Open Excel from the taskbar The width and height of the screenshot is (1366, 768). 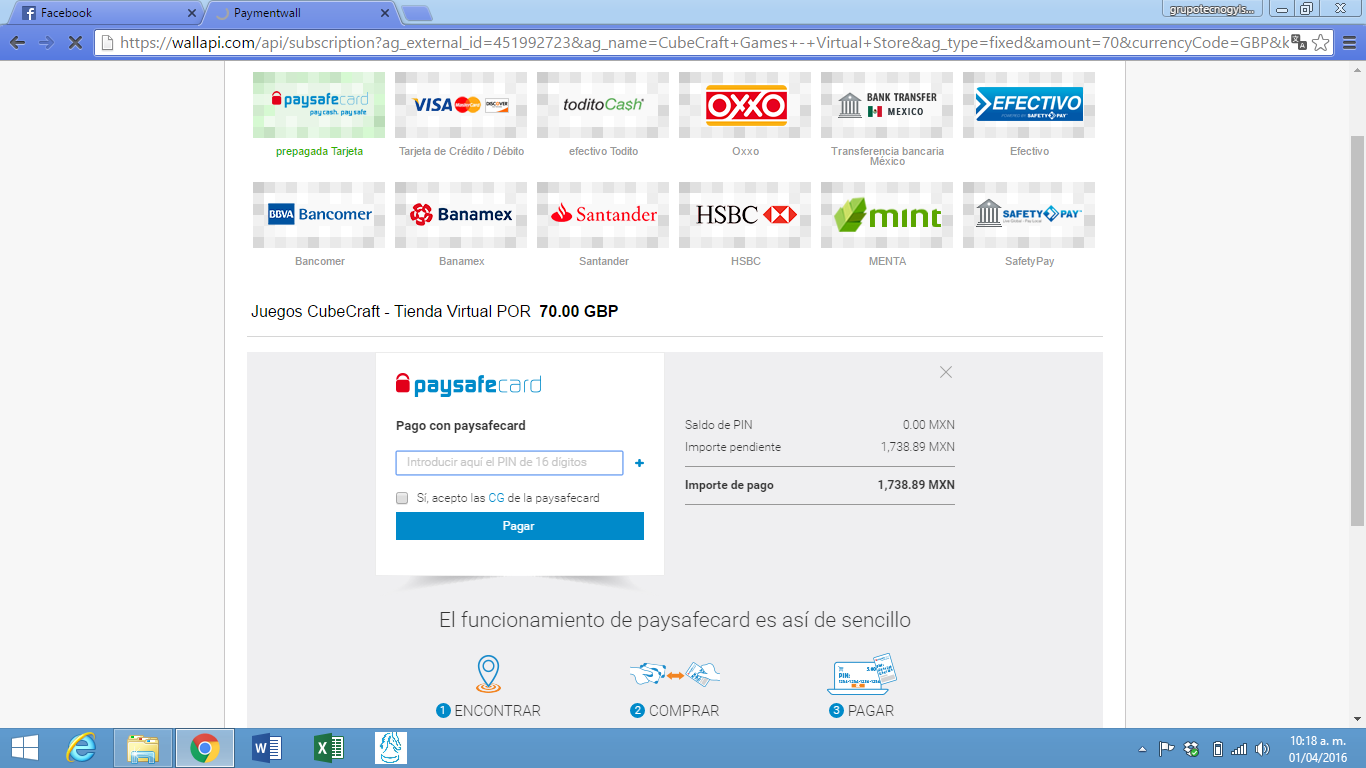pyautogui.click(x=329, y=747)
